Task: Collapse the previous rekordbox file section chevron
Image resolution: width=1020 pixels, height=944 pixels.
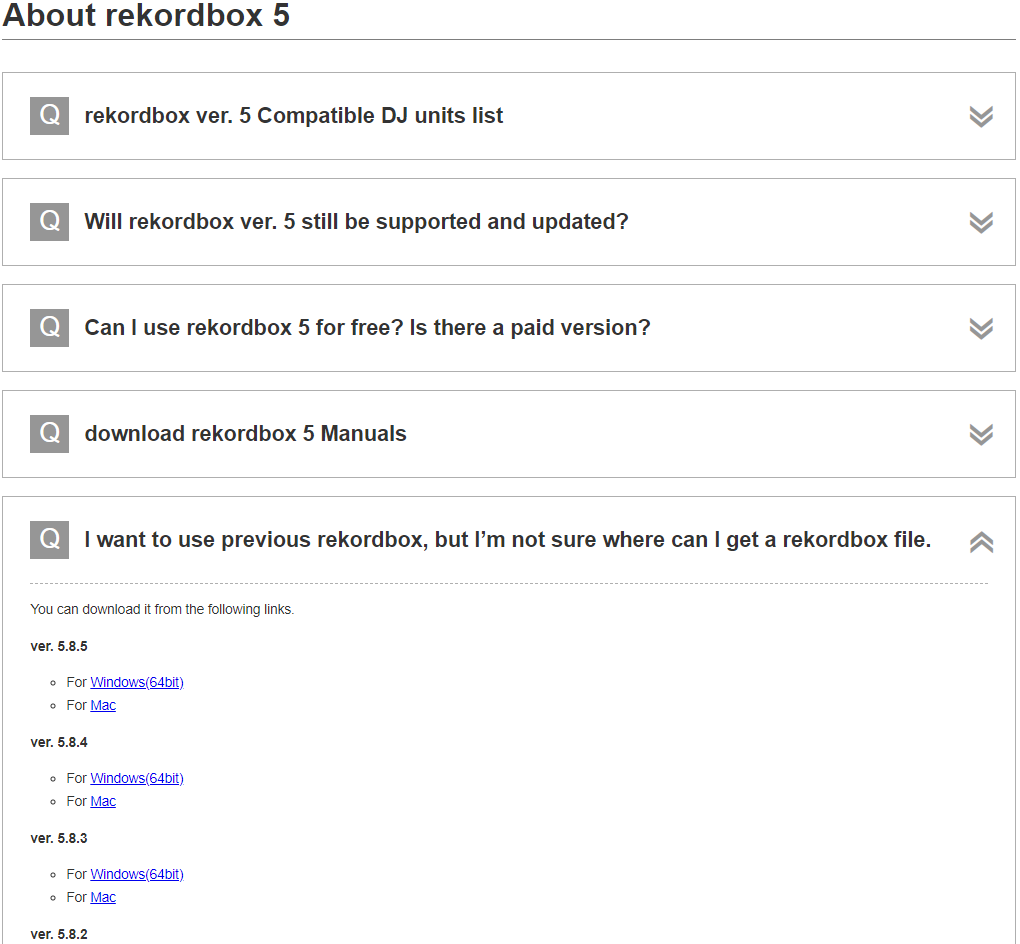Action: 980,542
